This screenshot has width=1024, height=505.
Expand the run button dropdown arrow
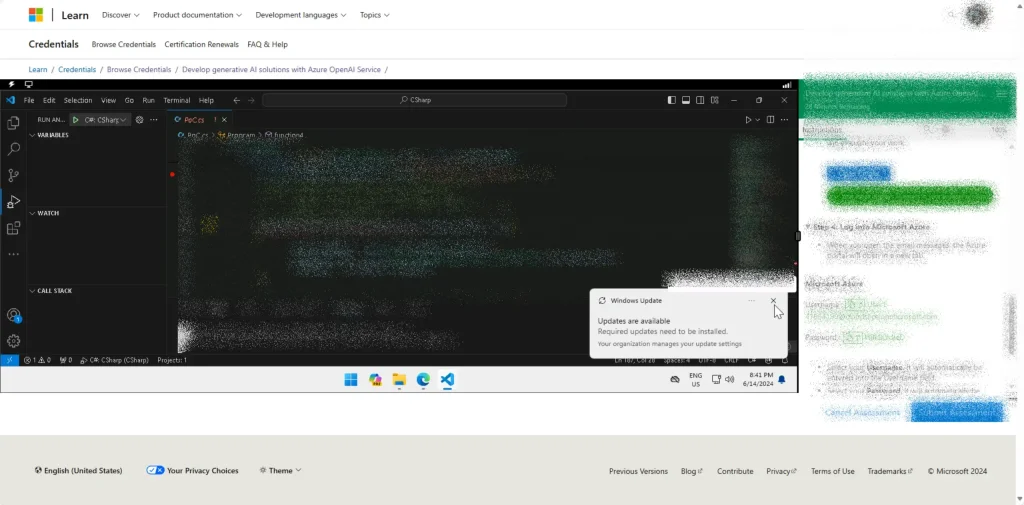tap(758, 120)
